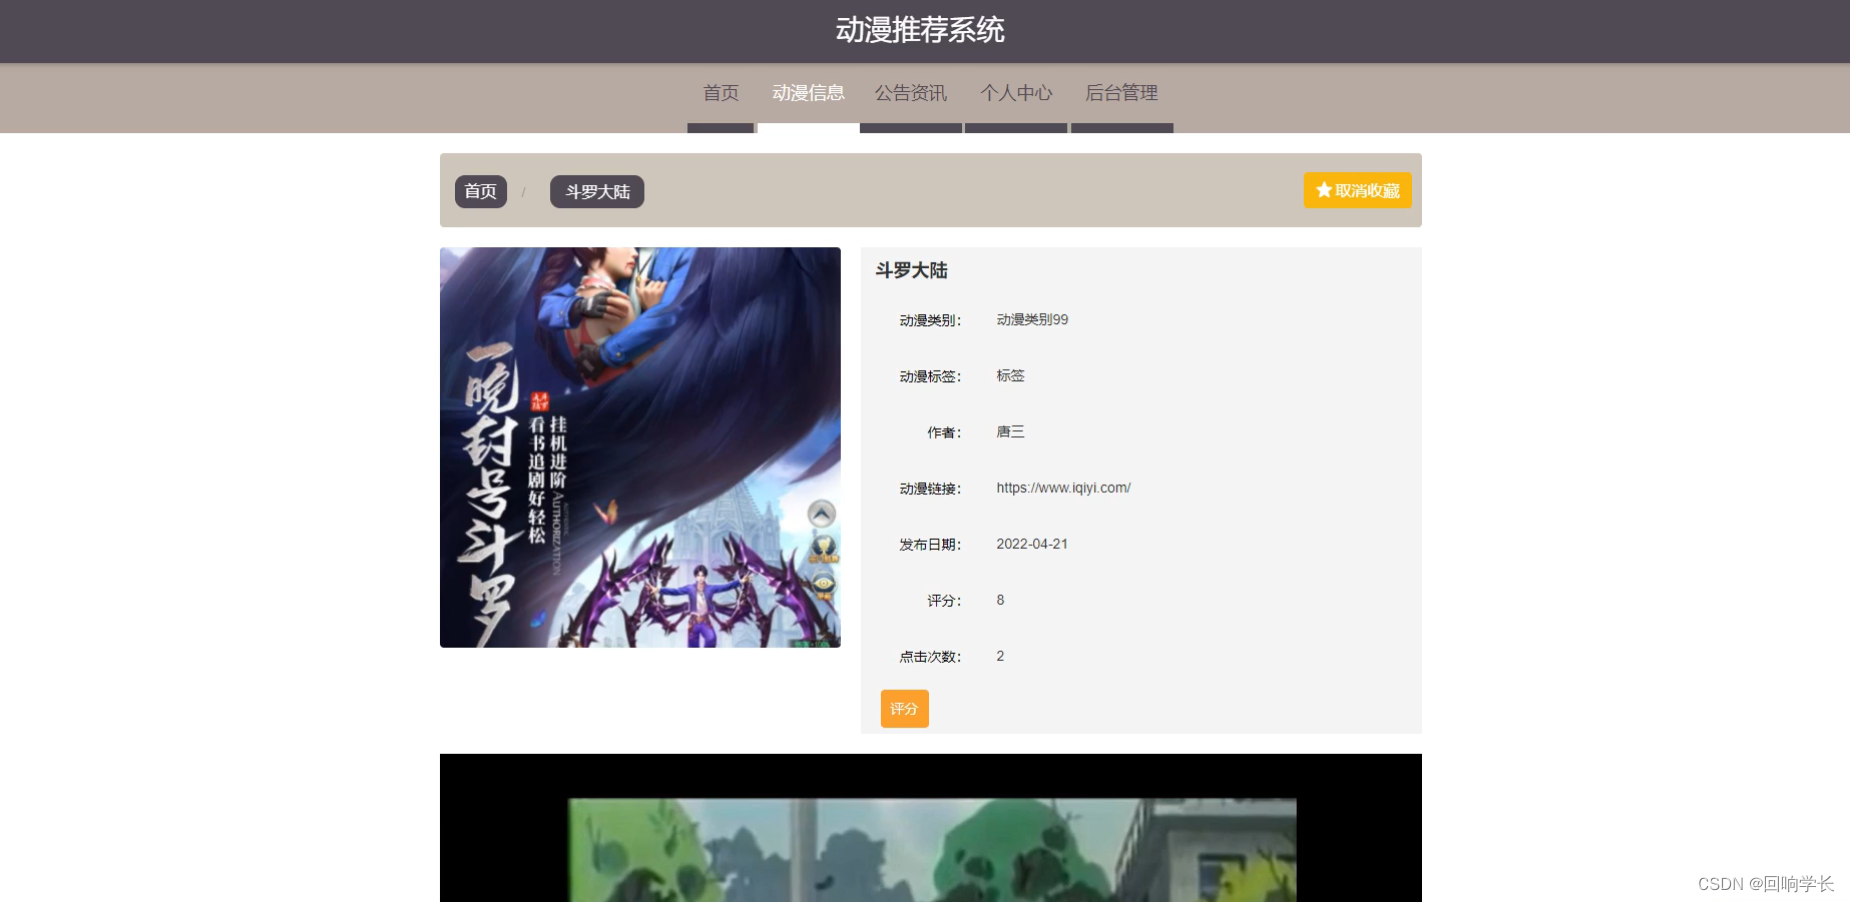Open the https://www.iqiyi.com/ anime link
Image resolution: width=1850 pixels, height=902 pixels.
coord(1062,487)
